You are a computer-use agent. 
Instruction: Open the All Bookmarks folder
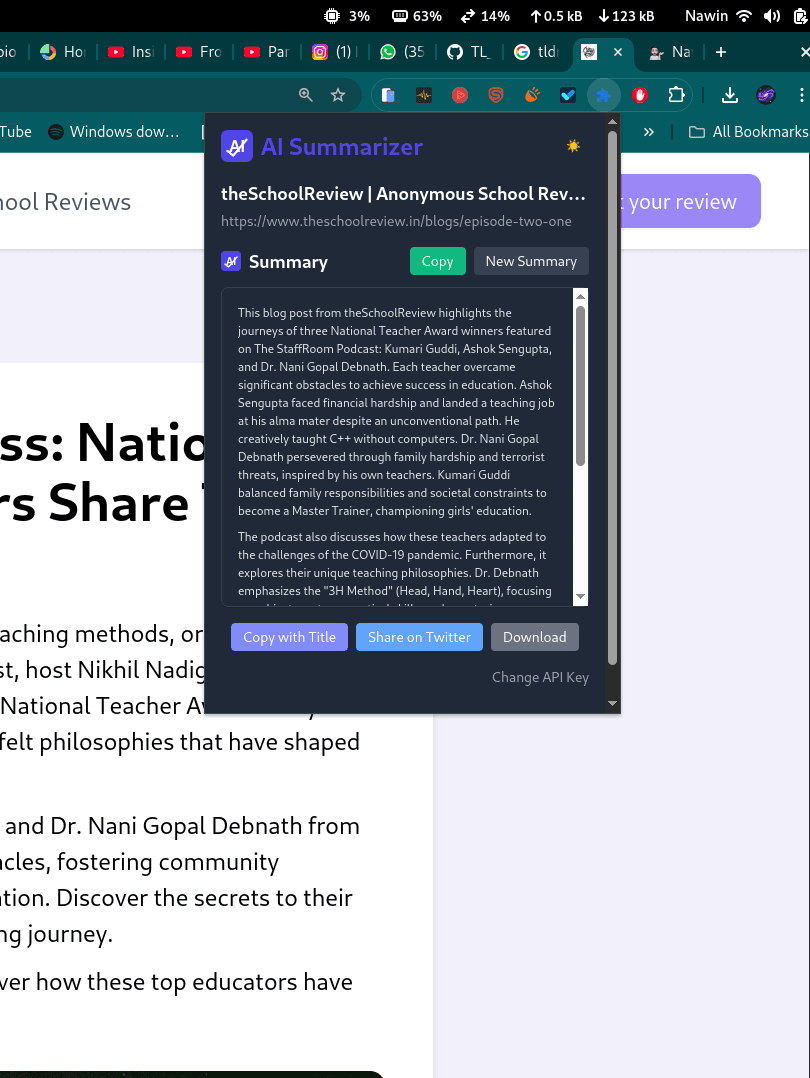coord(748,132)
